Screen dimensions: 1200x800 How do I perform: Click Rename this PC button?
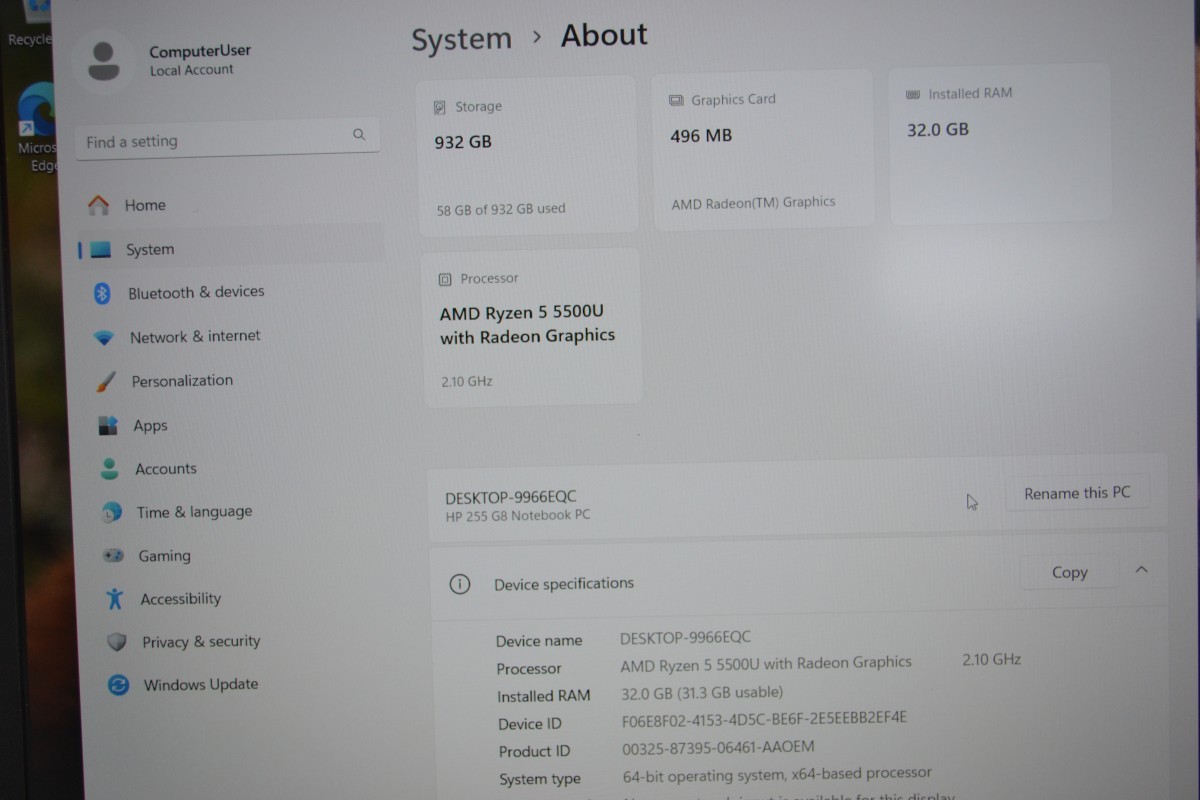click(1077, 493)
